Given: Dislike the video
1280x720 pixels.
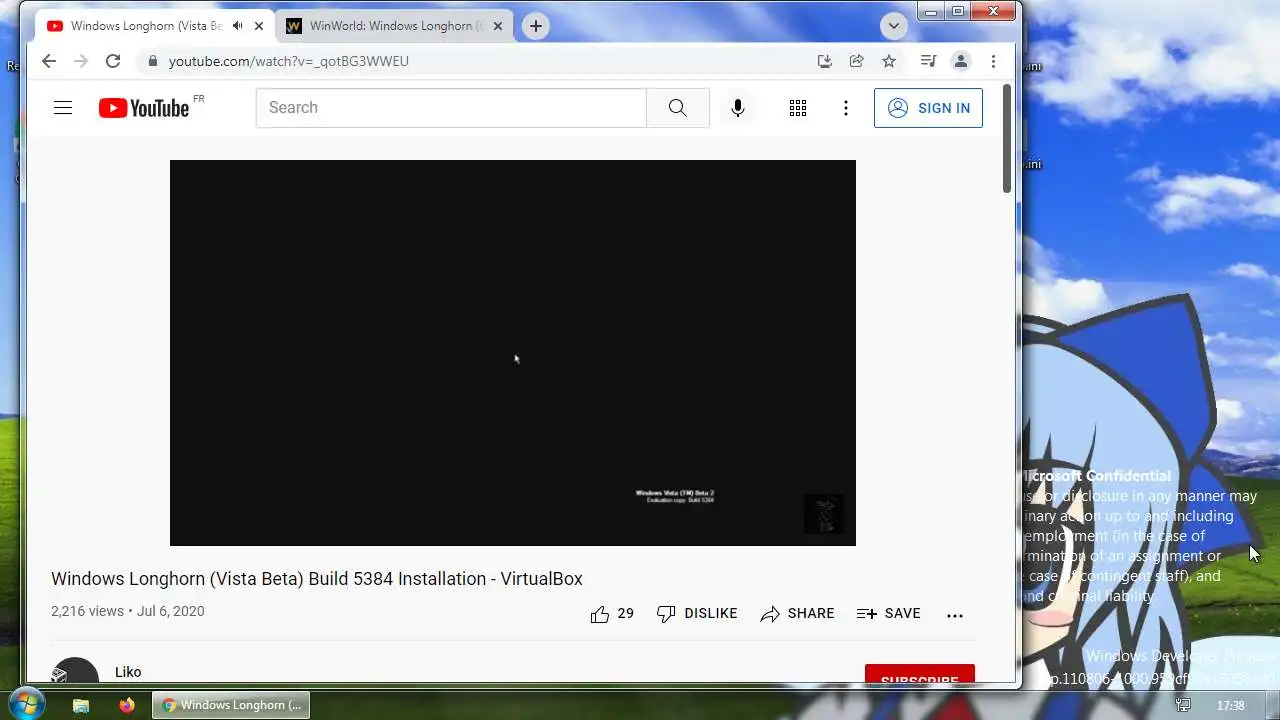Looking at the screenshot, I should click(697, 614).
